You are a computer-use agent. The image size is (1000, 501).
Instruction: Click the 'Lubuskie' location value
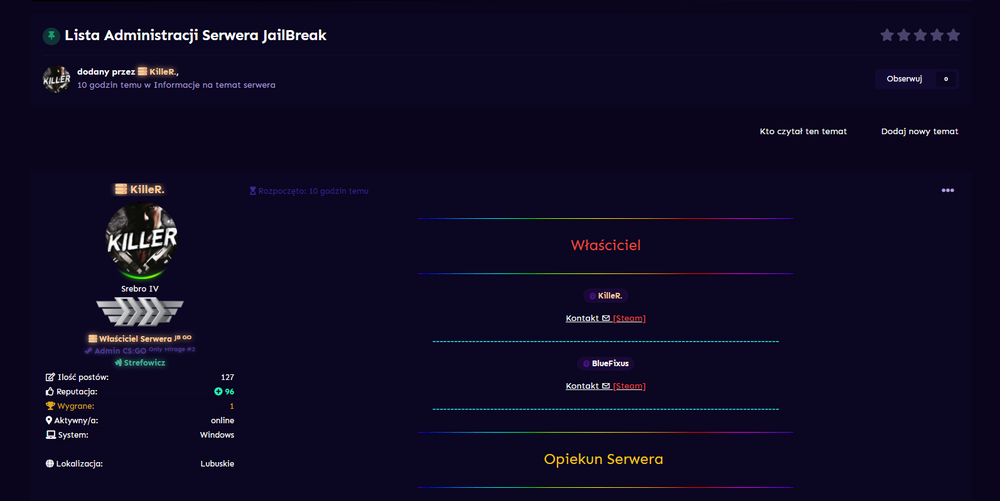click(x=217, y=463)
